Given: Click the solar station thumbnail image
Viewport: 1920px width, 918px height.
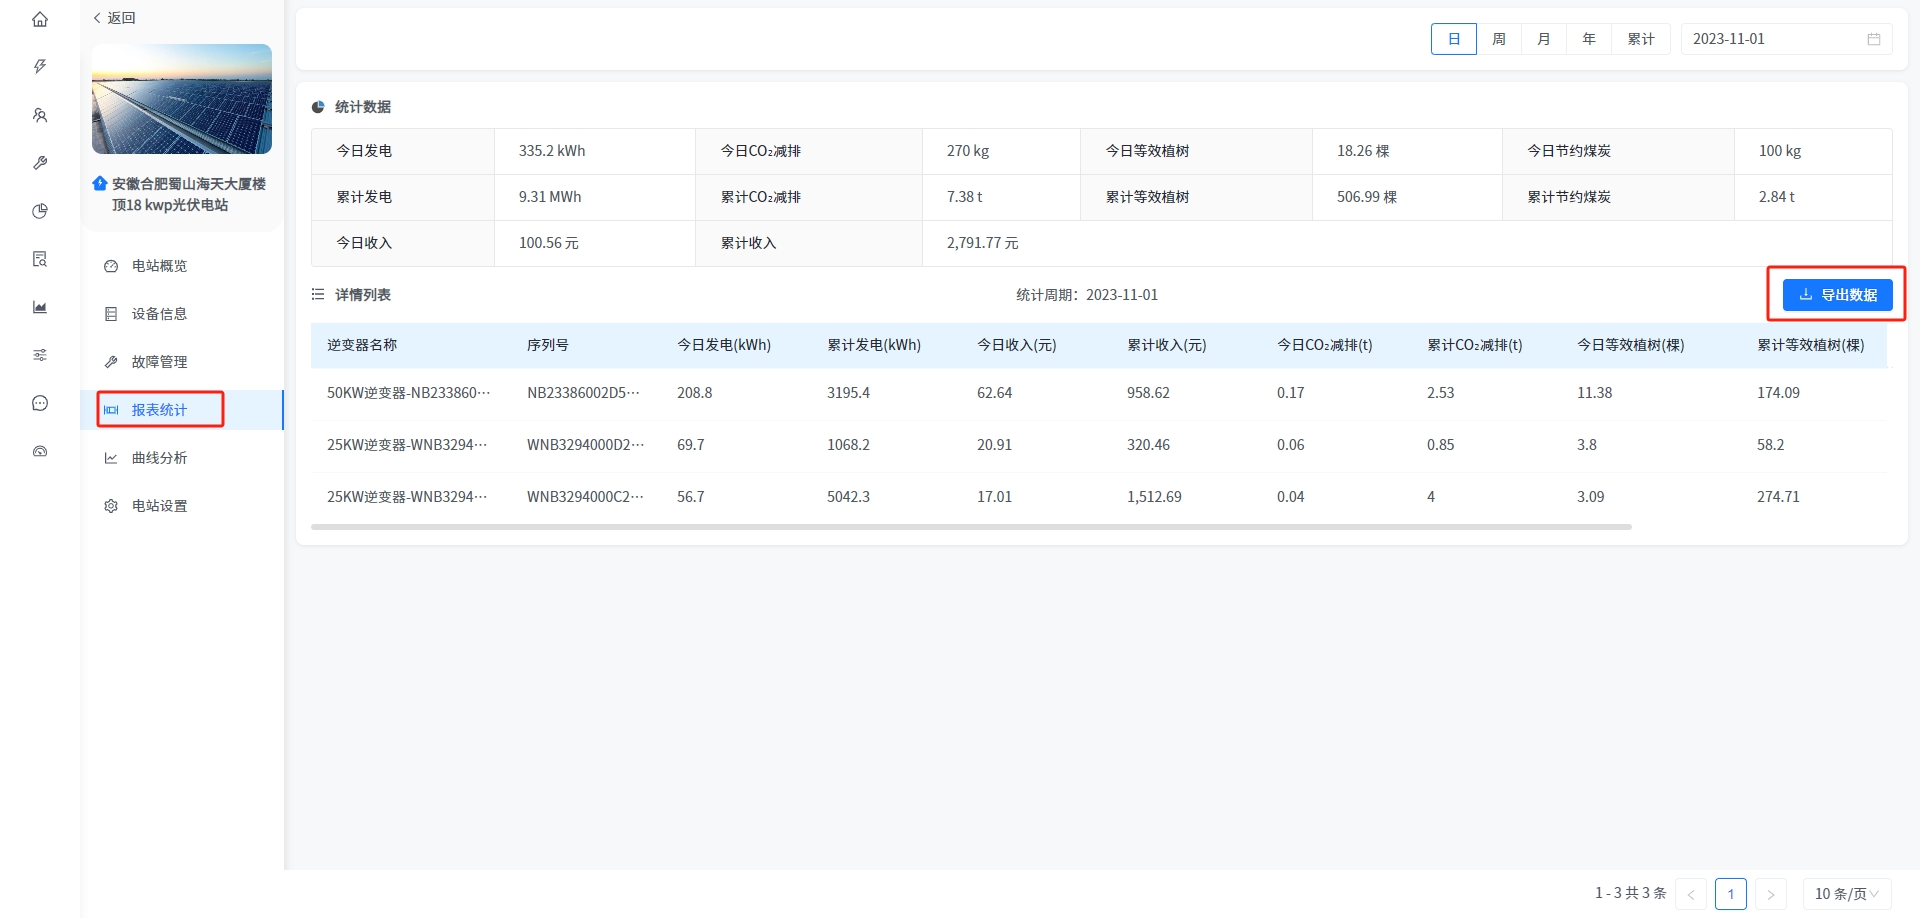Looking at the screenshot, I should (x=182, y=99).
